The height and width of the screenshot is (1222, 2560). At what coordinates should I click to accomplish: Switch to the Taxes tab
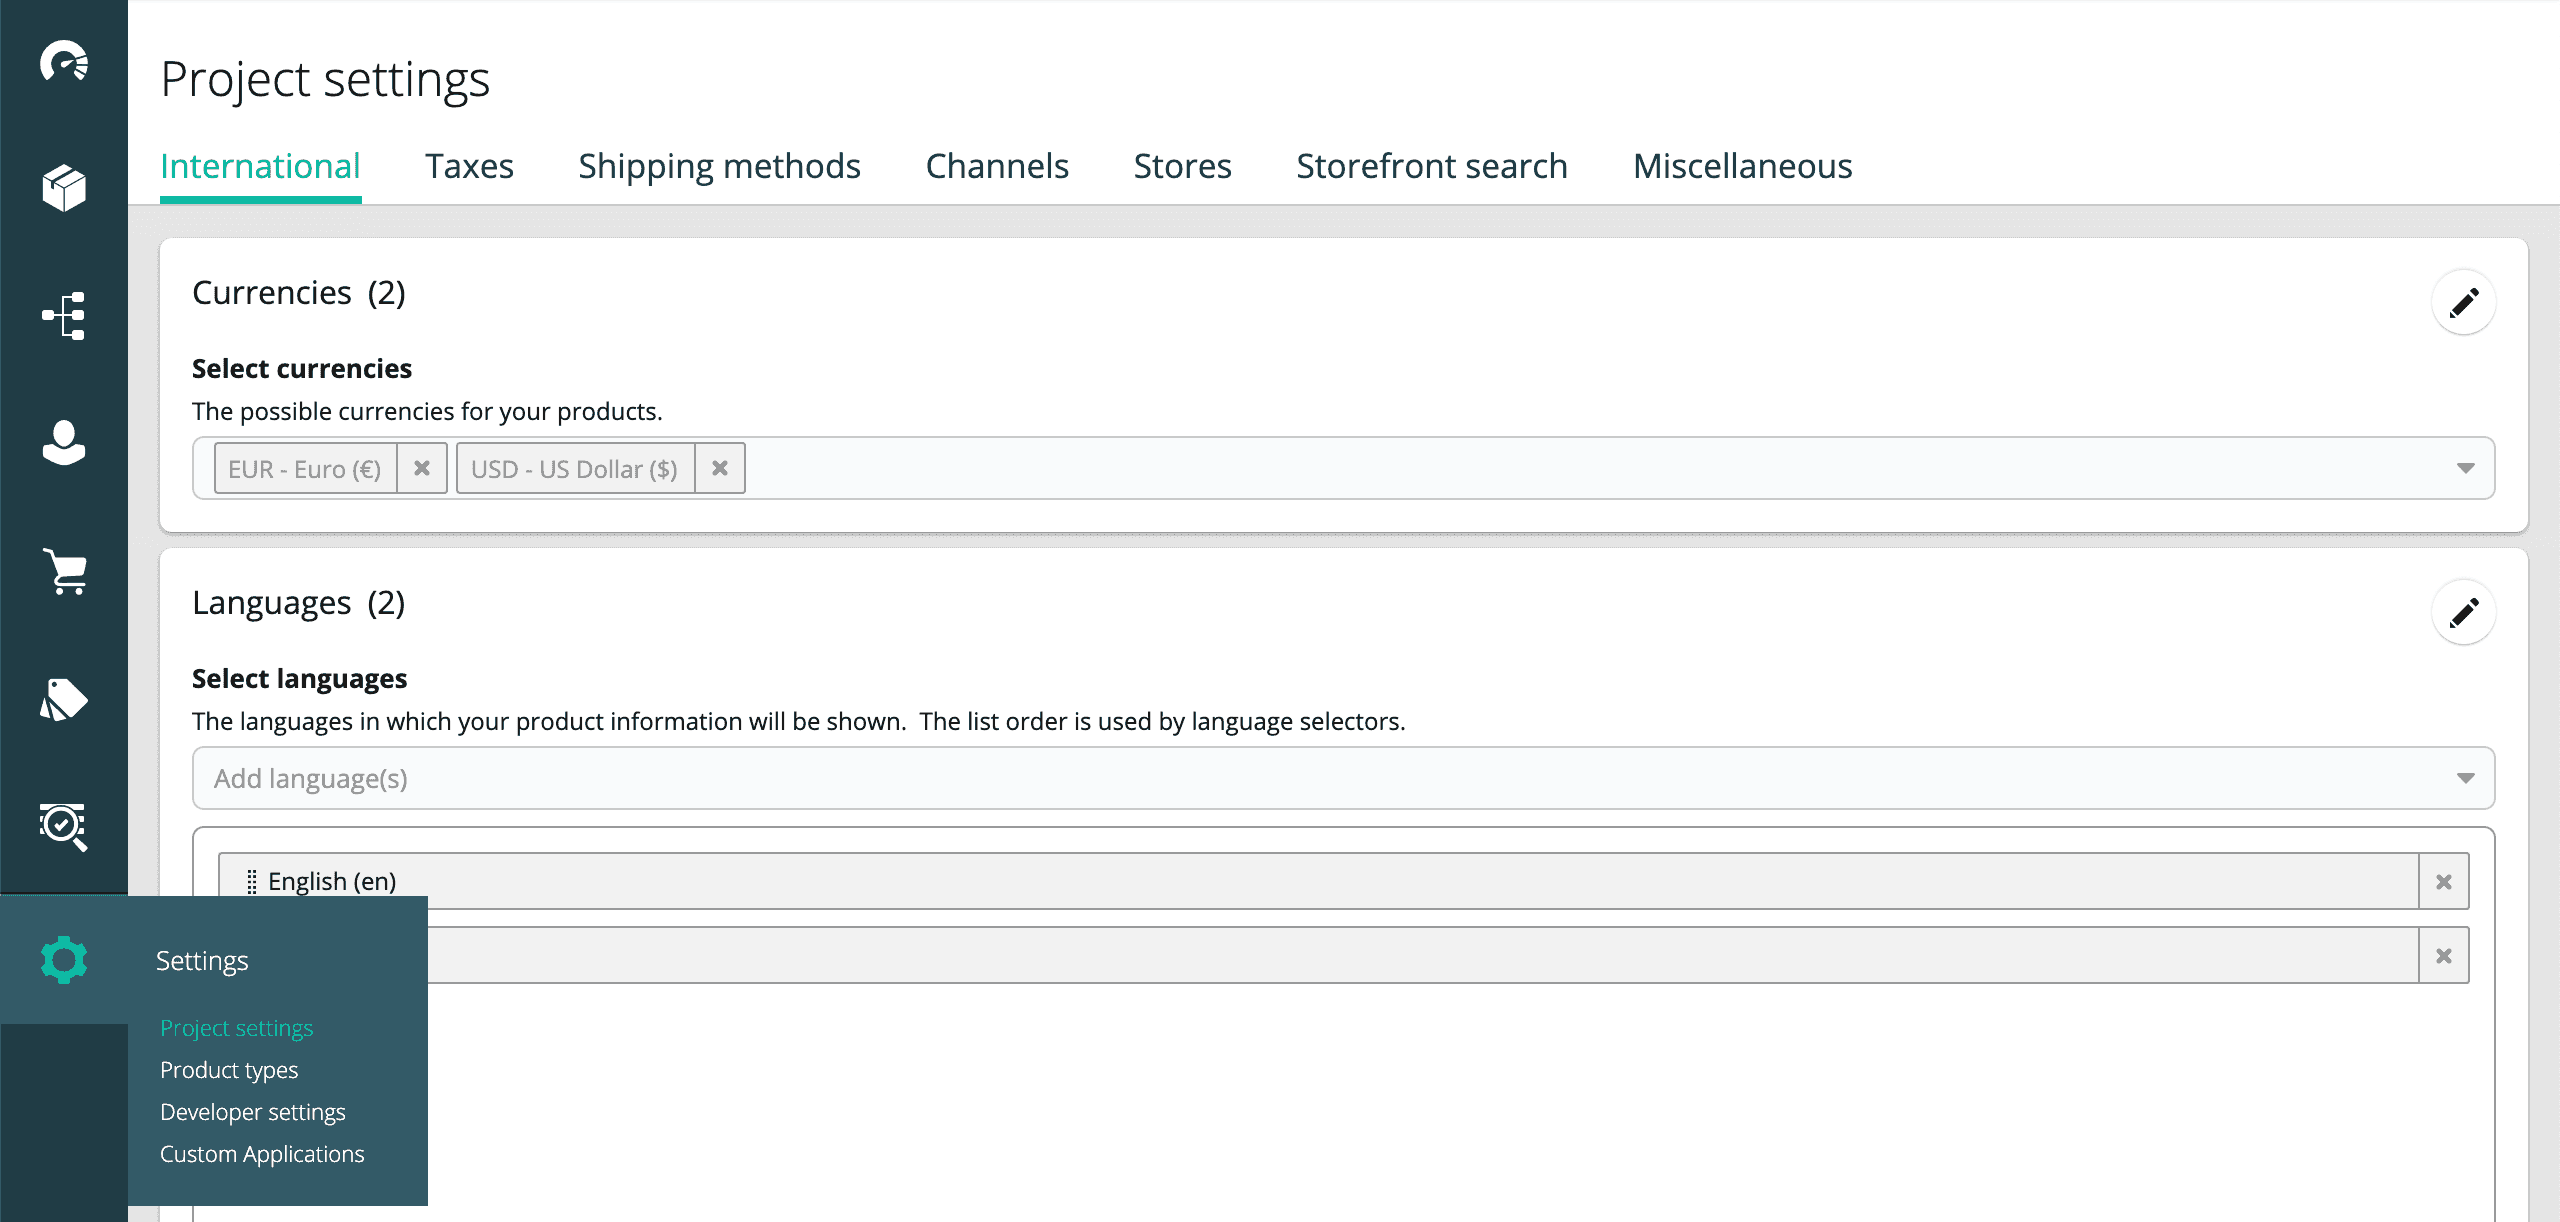(469, 166)
